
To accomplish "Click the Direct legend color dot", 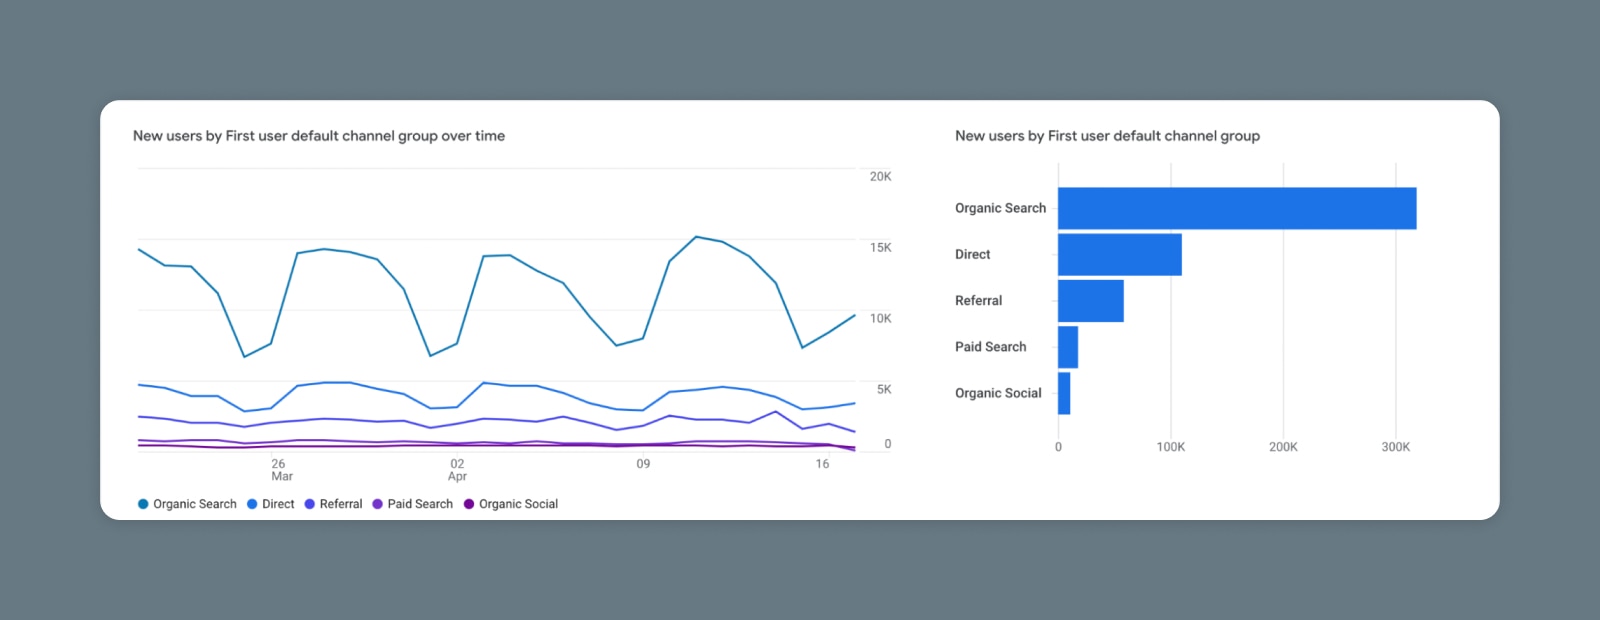I will click(x=252, y=504).
